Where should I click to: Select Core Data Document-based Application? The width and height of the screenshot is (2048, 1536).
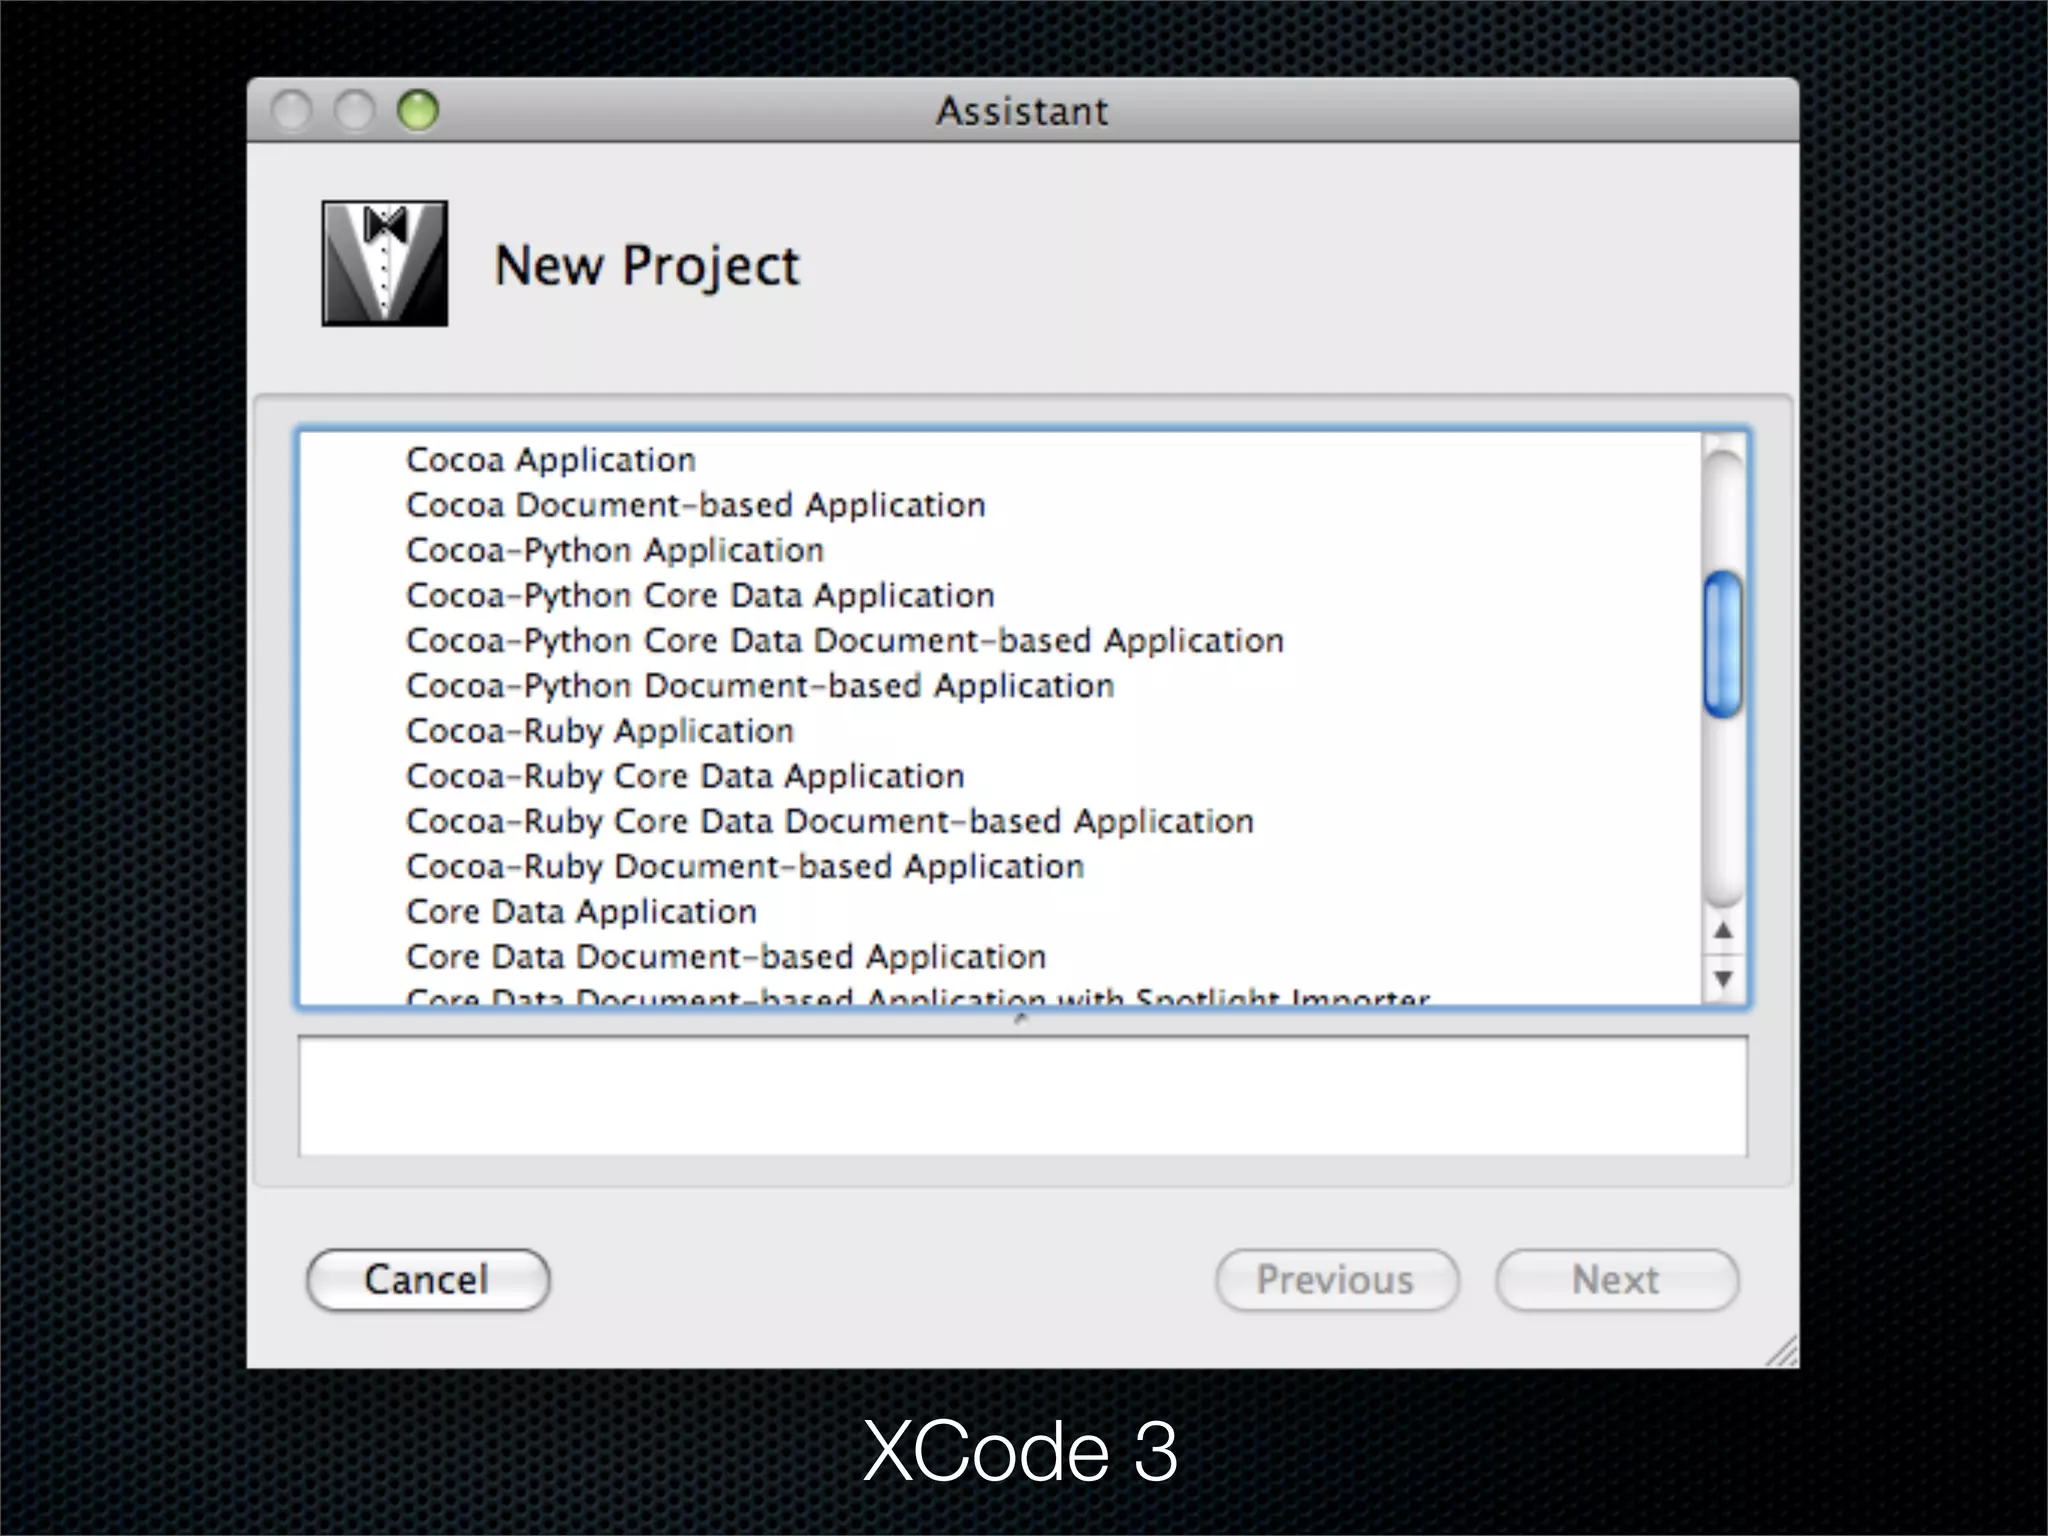pos(726,957)
